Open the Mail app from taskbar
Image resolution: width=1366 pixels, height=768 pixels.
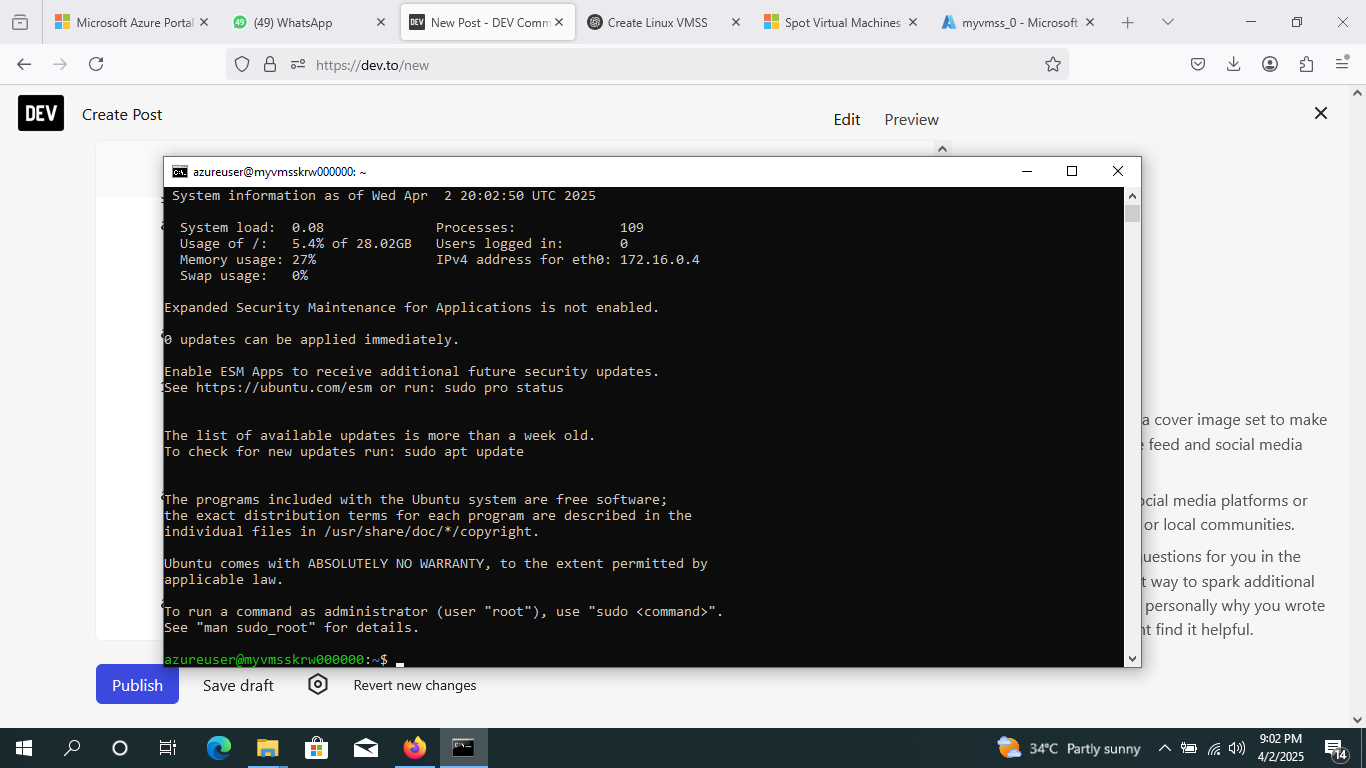point(365,747)
